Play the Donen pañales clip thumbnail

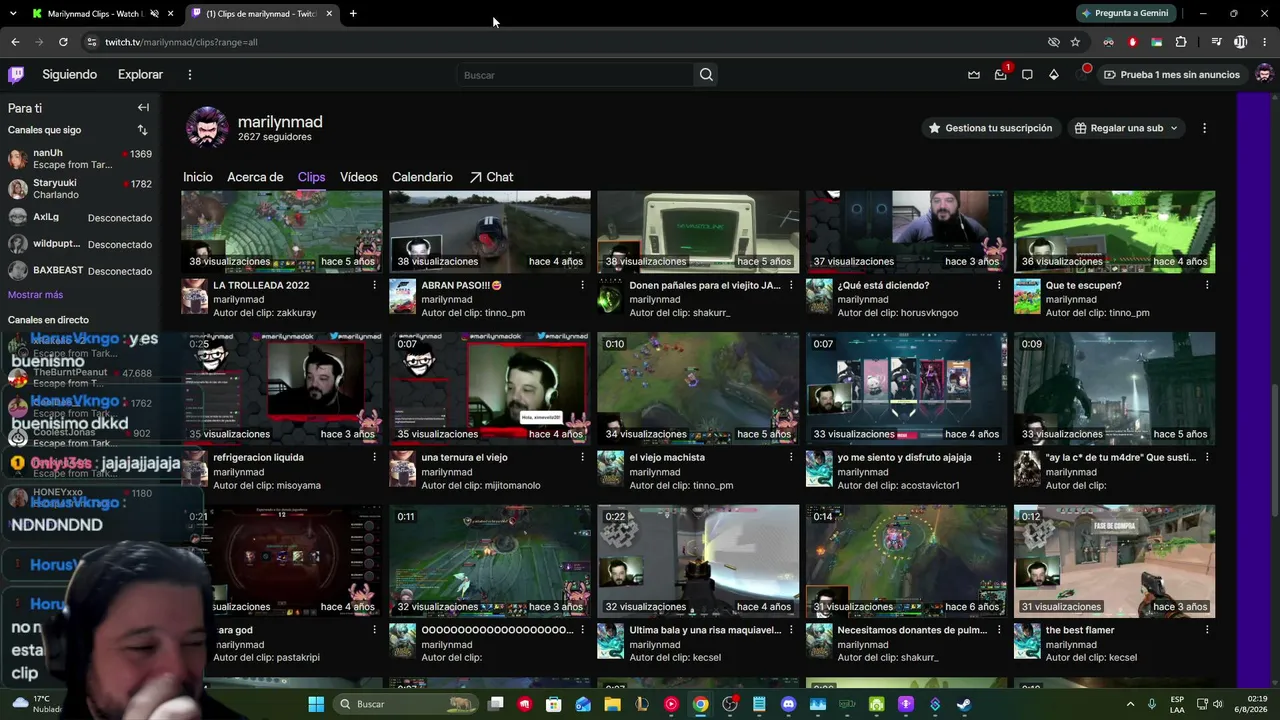point(698,232)
